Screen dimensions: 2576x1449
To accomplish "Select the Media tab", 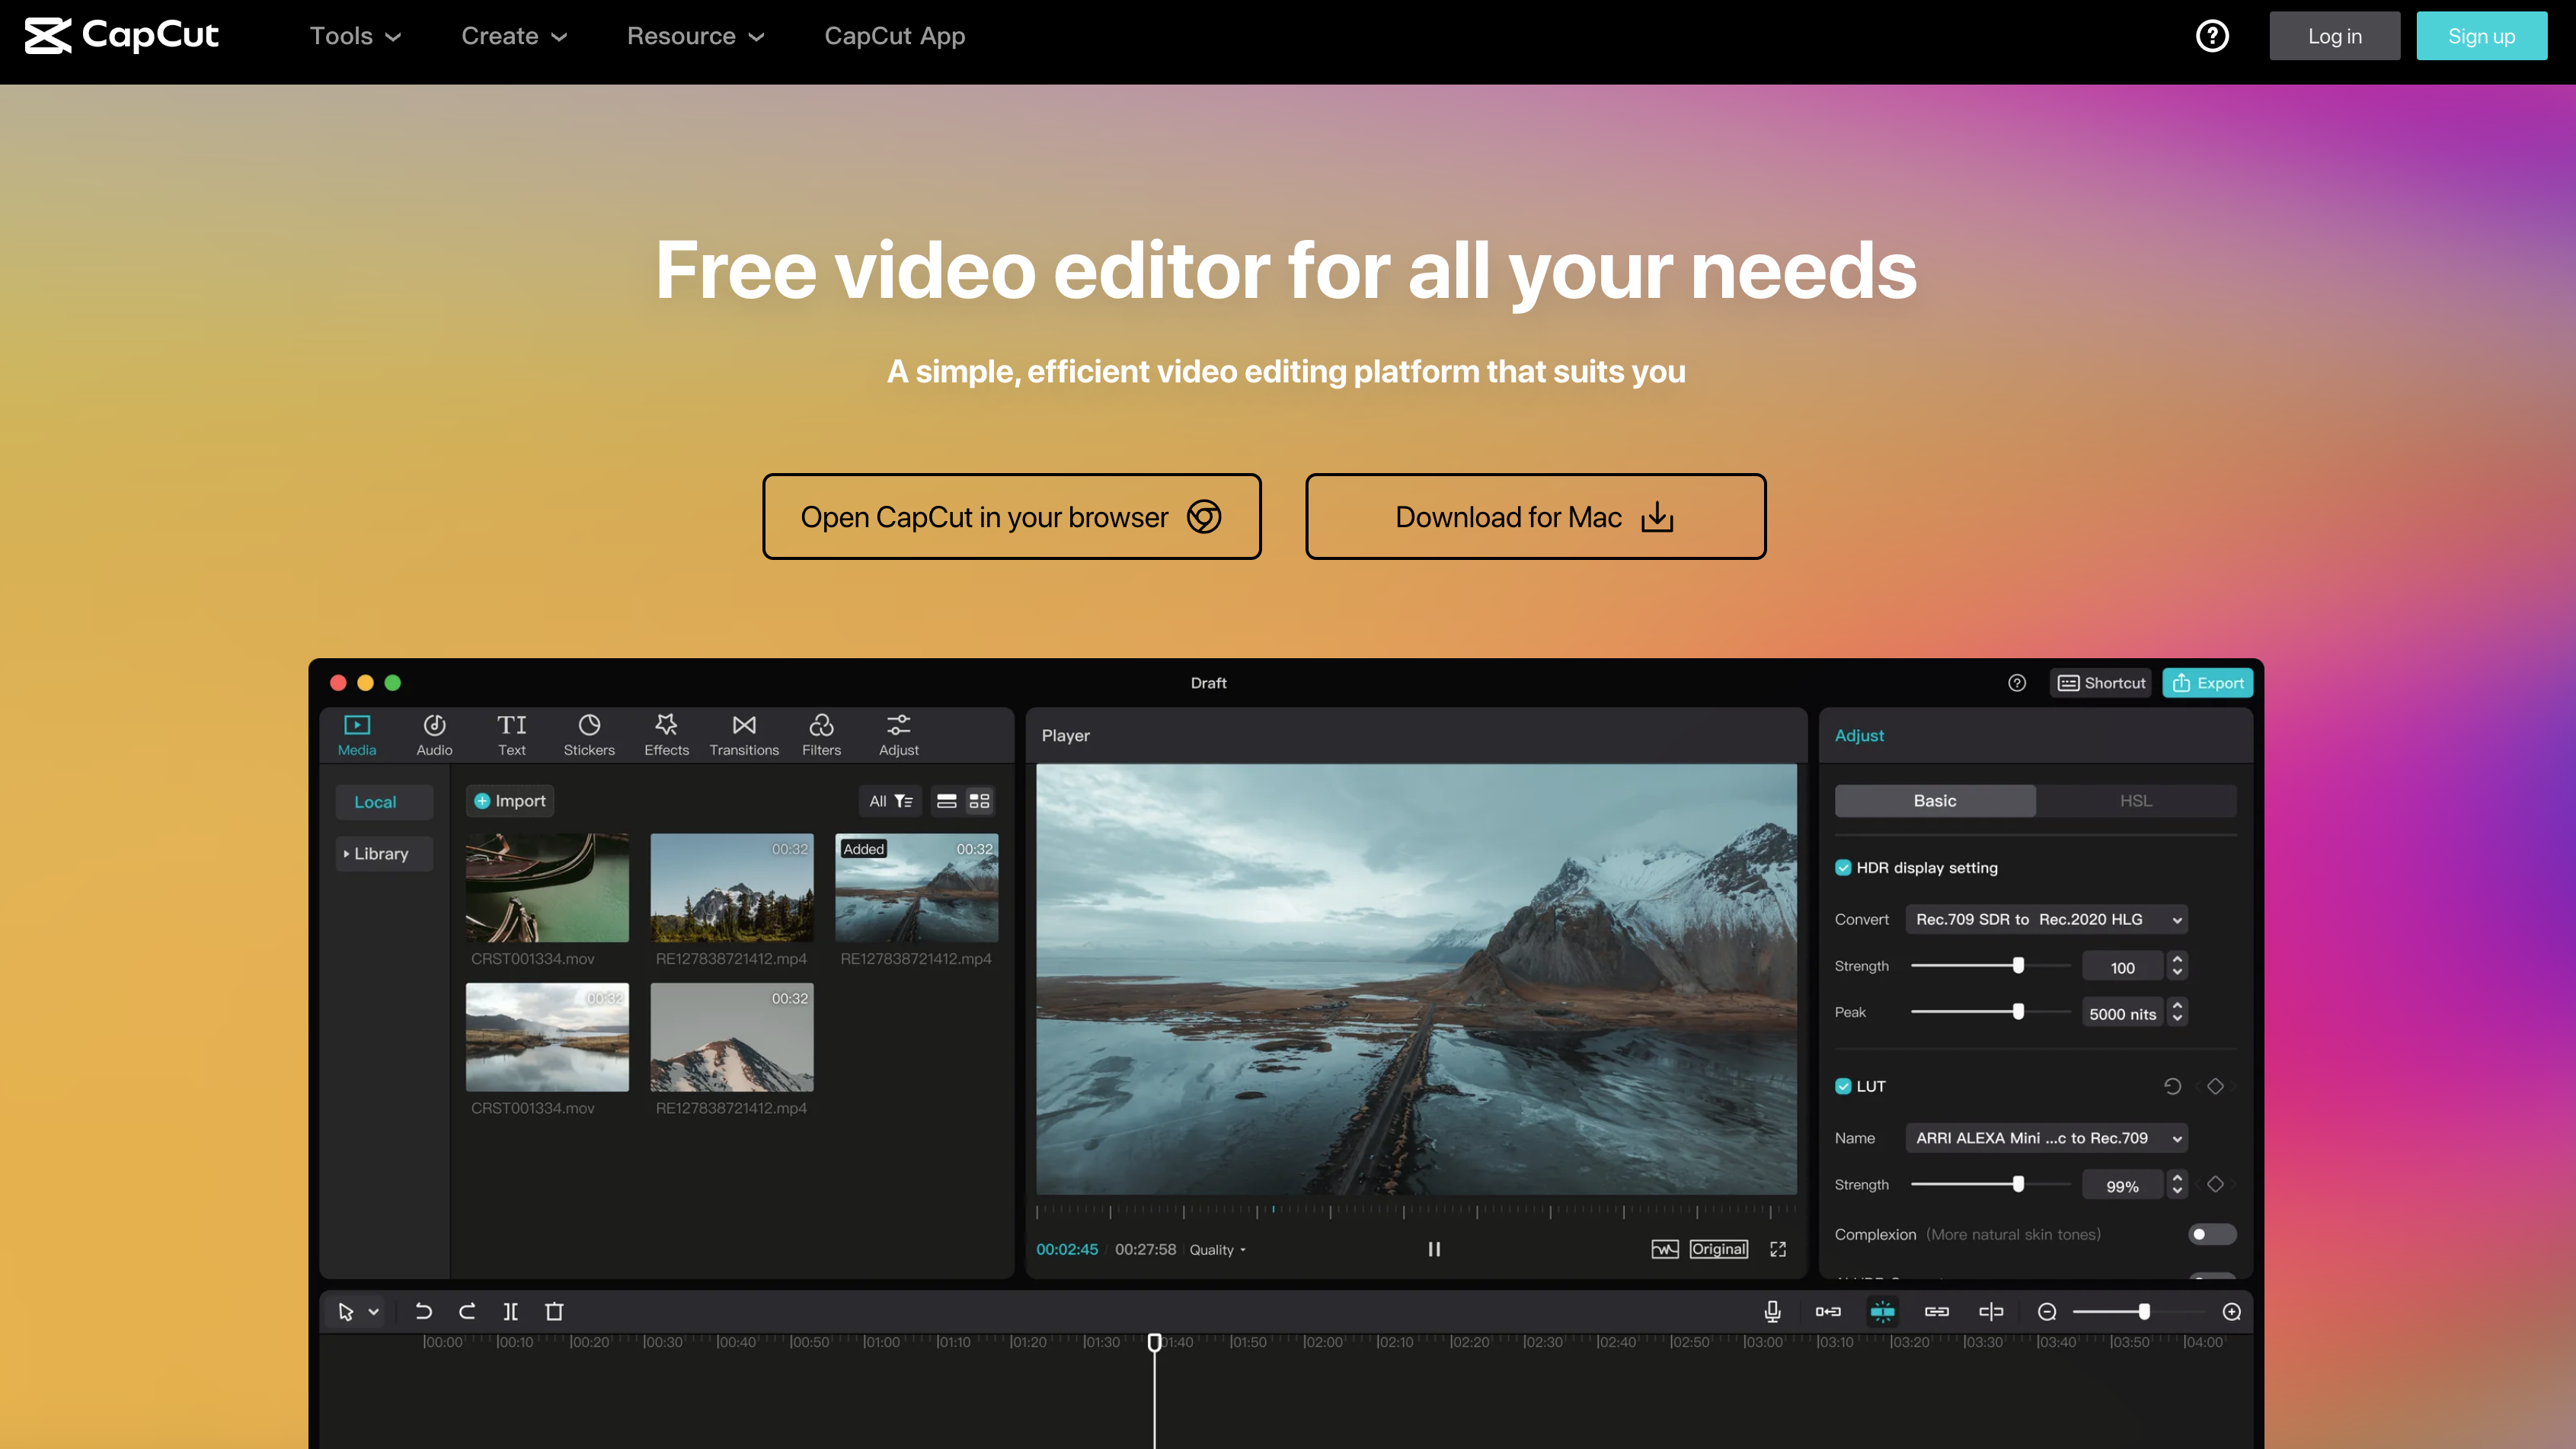I will click(357, 735).
